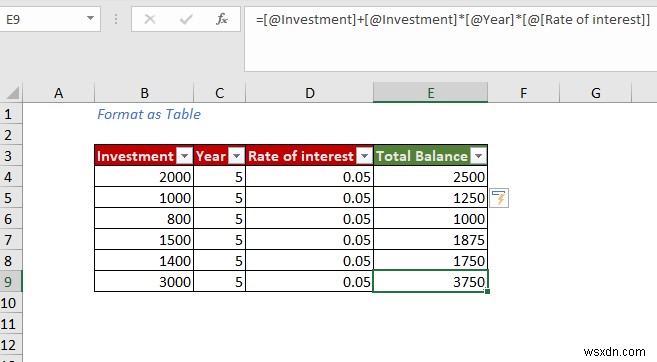Click the Enter checkmark formula bar icon
Image resolution: width=657 pixels, height=362 pixels.
pos(186,19)
